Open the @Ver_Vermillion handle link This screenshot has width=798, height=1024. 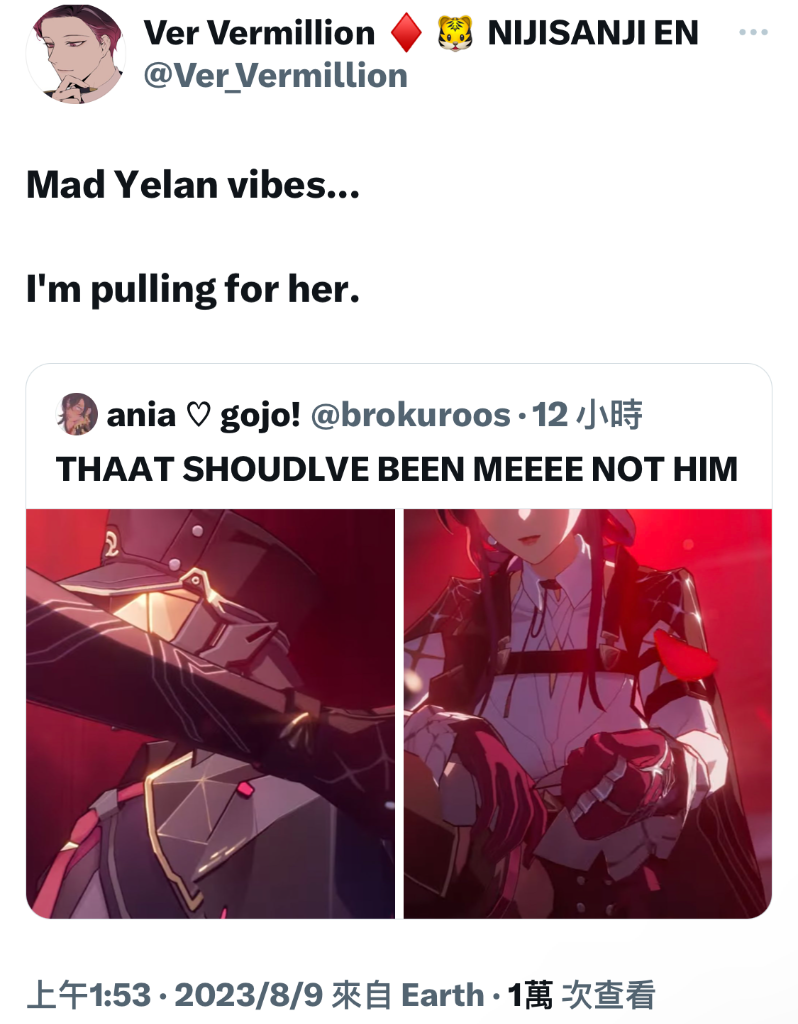point(275,76)
